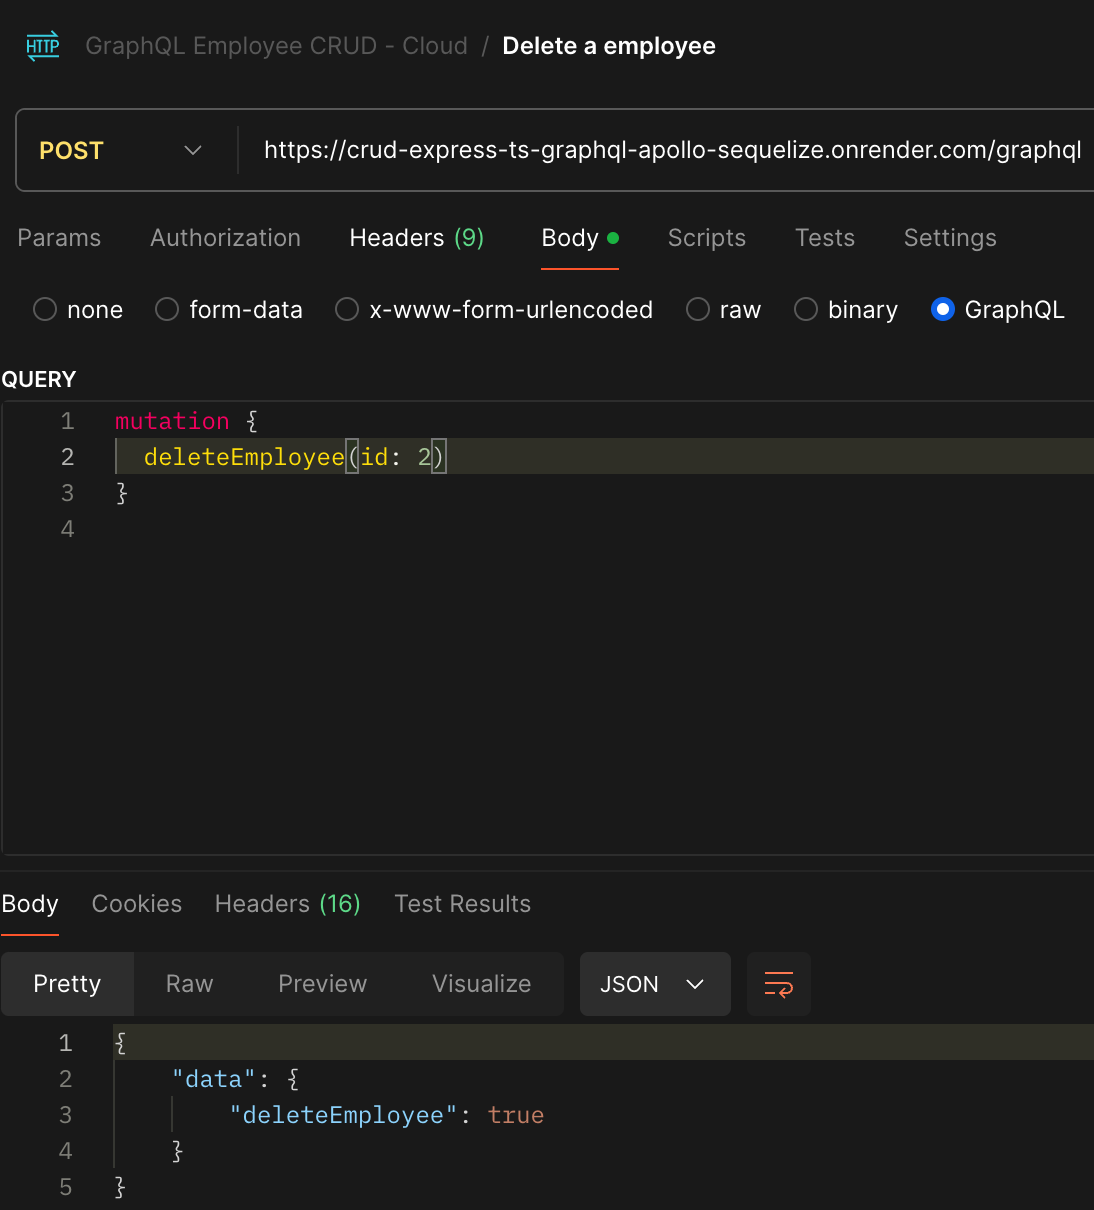The height and width of the screenshot is (1210, 1094).
Task: Choose the binary body radio button
Action: [x=806, y=310]
